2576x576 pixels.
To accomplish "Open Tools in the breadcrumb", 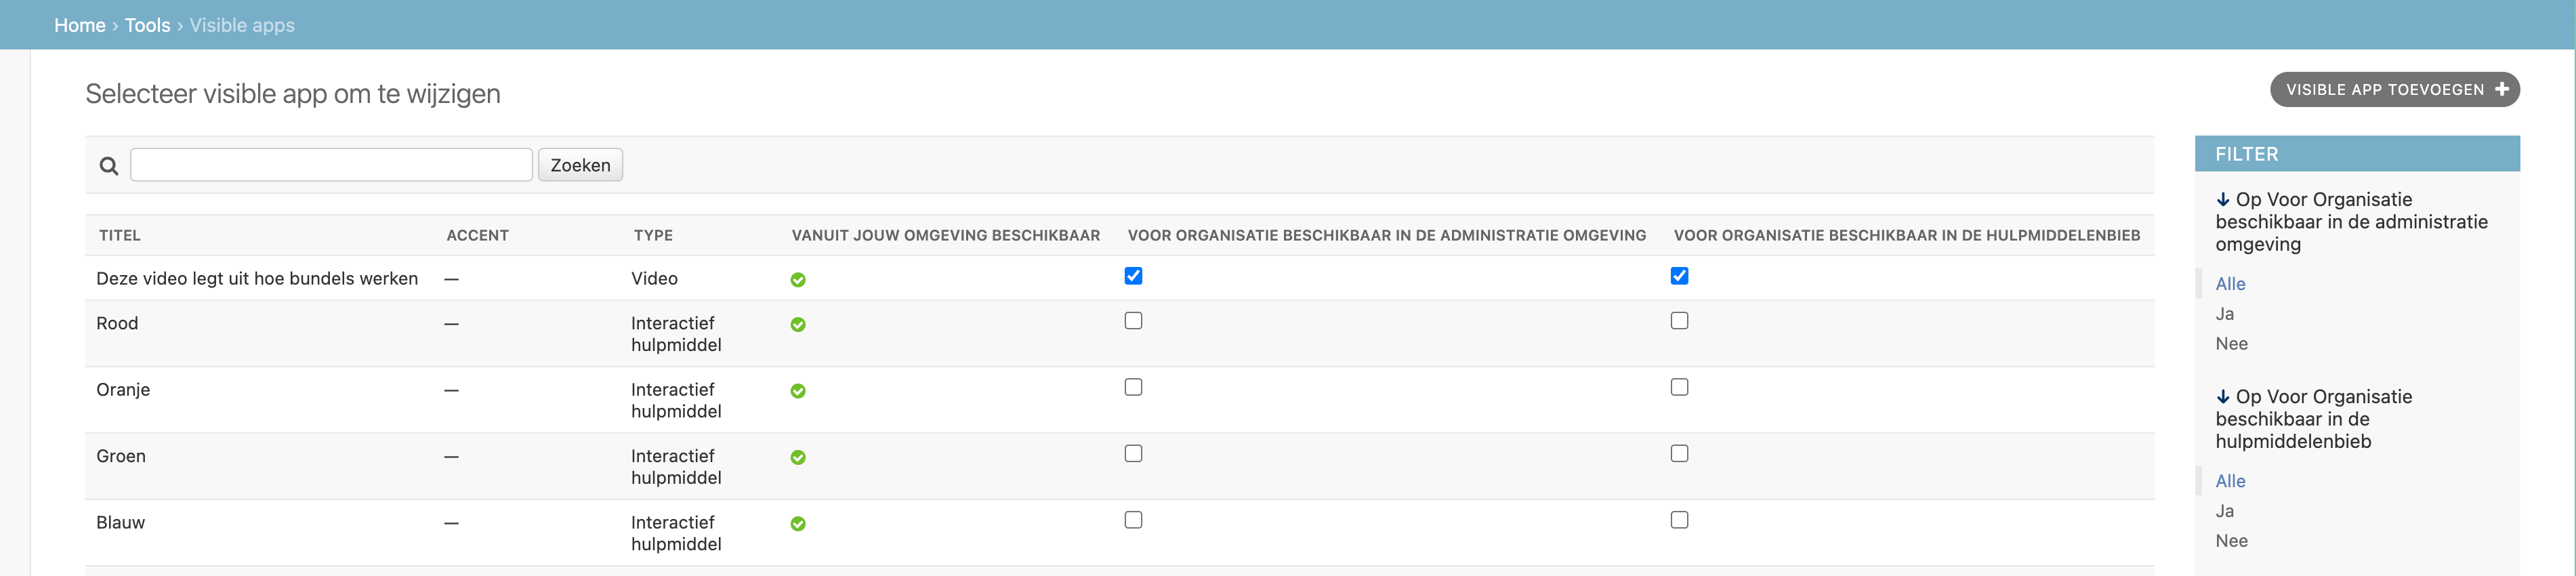I will [147, 25].
